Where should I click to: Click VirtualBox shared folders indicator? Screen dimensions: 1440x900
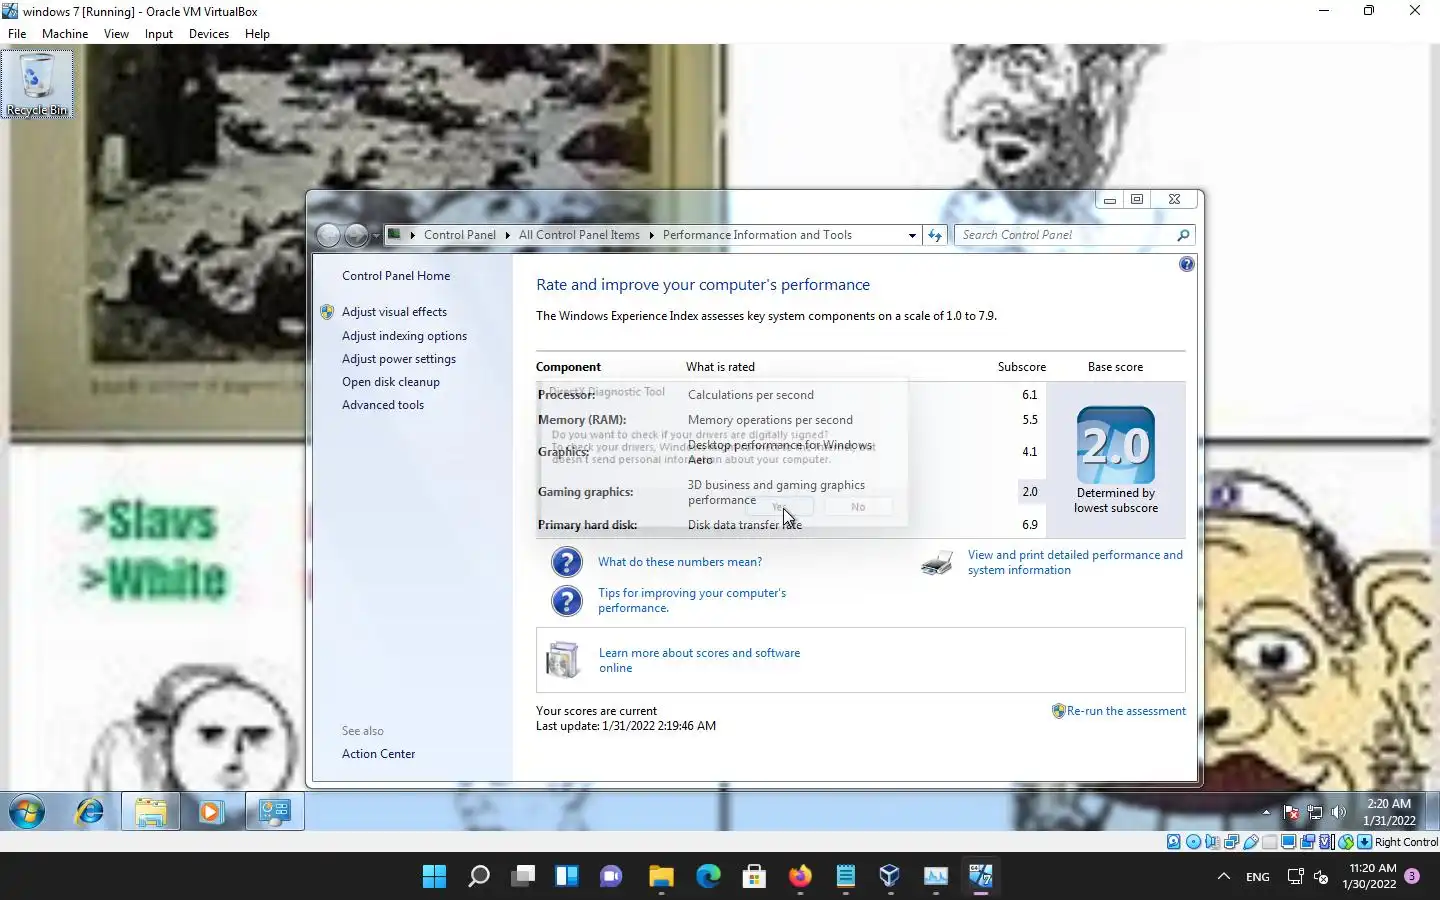coord(1269,842)
